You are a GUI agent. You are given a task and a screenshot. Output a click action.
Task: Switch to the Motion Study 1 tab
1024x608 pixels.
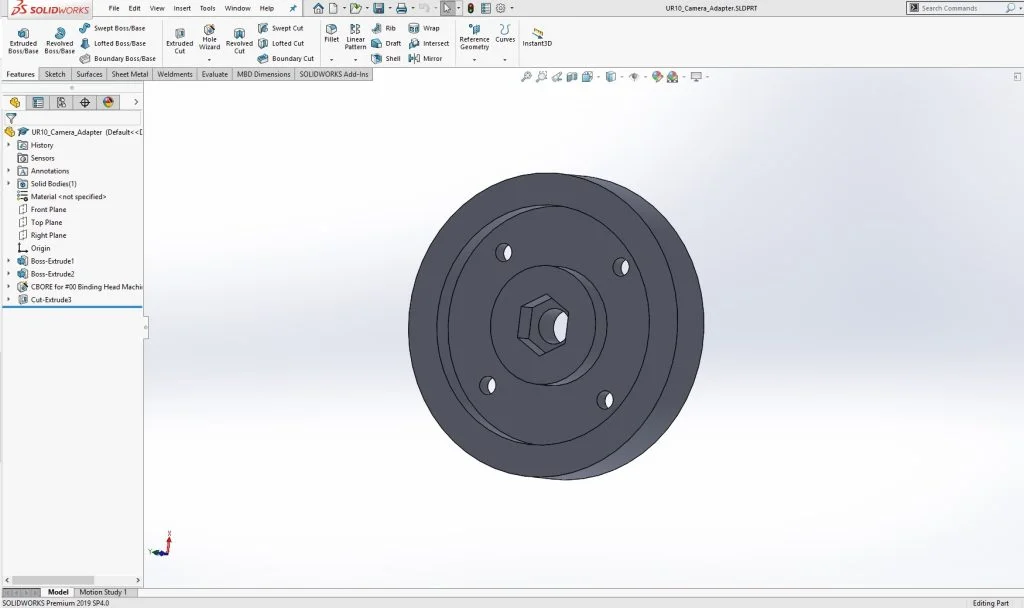(x=103, y=592)
